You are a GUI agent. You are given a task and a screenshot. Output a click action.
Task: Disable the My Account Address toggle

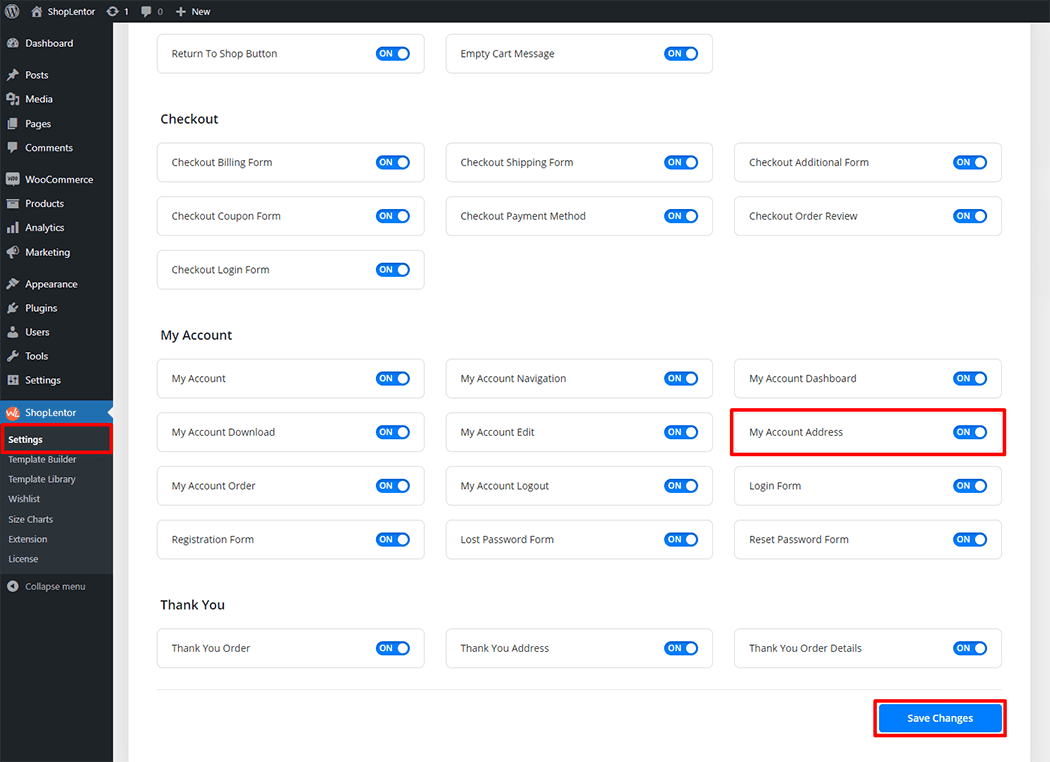tap(969, 432)
